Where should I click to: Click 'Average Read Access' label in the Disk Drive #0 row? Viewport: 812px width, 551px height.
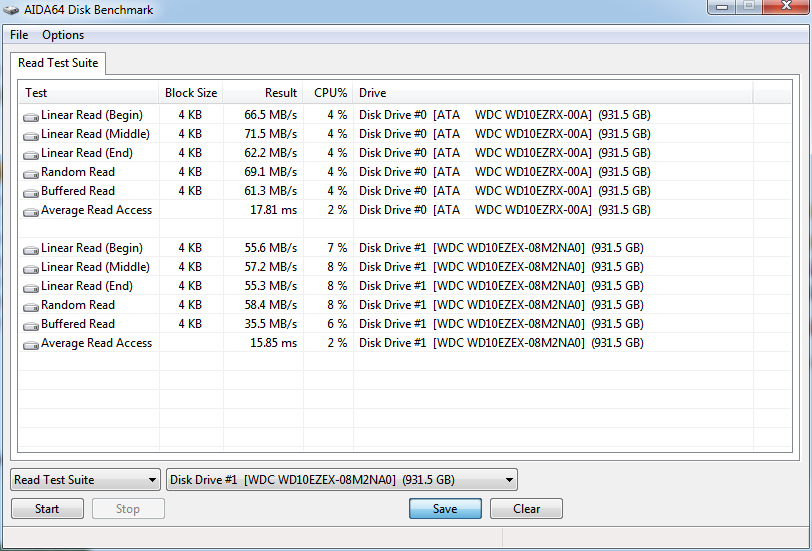(x=96, y=210)
